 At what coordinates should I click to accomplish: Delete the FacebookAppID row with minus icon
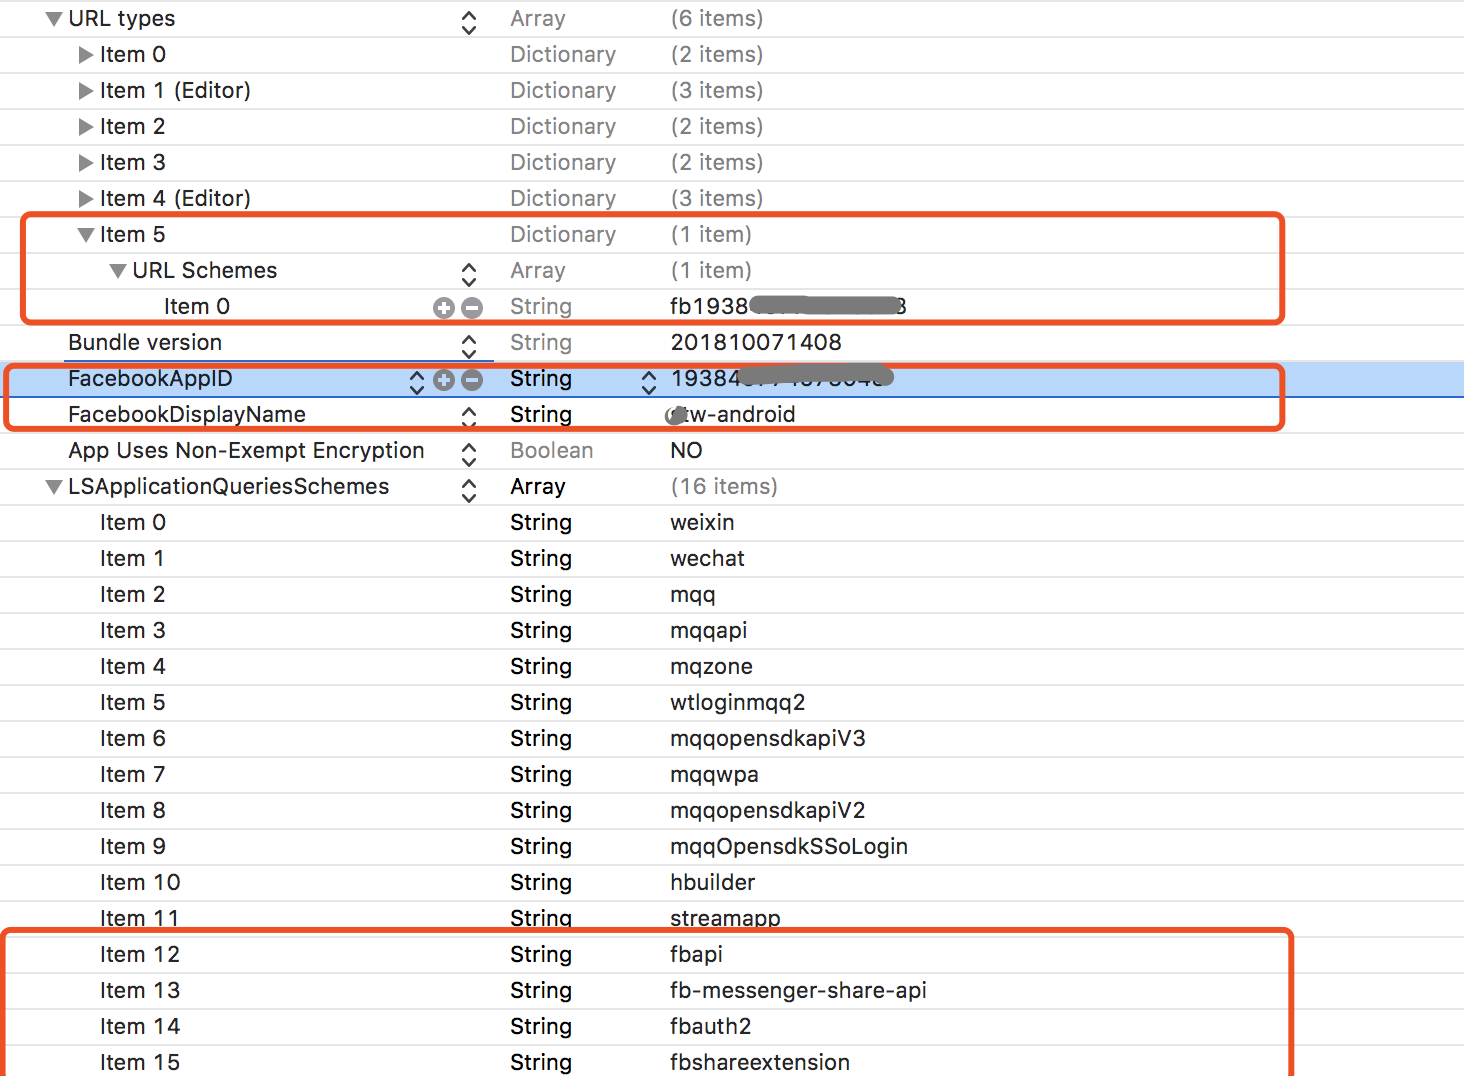click(x=472, y=380)
